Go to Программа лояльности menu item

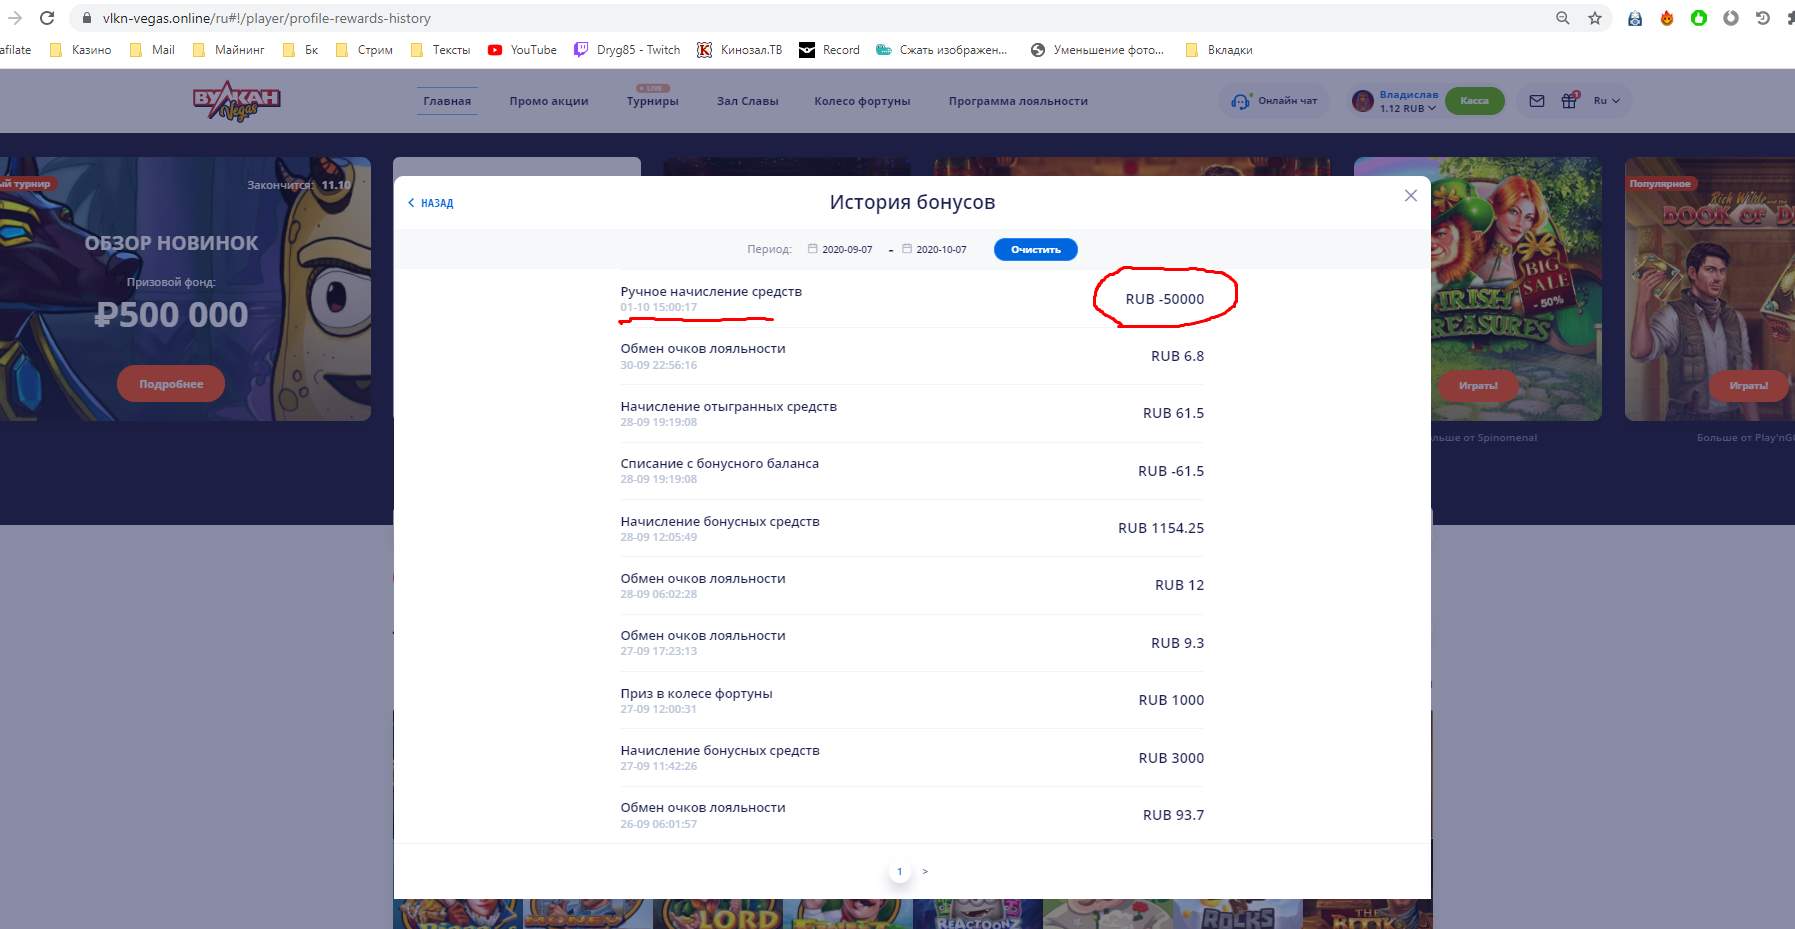coord(1018,101)
